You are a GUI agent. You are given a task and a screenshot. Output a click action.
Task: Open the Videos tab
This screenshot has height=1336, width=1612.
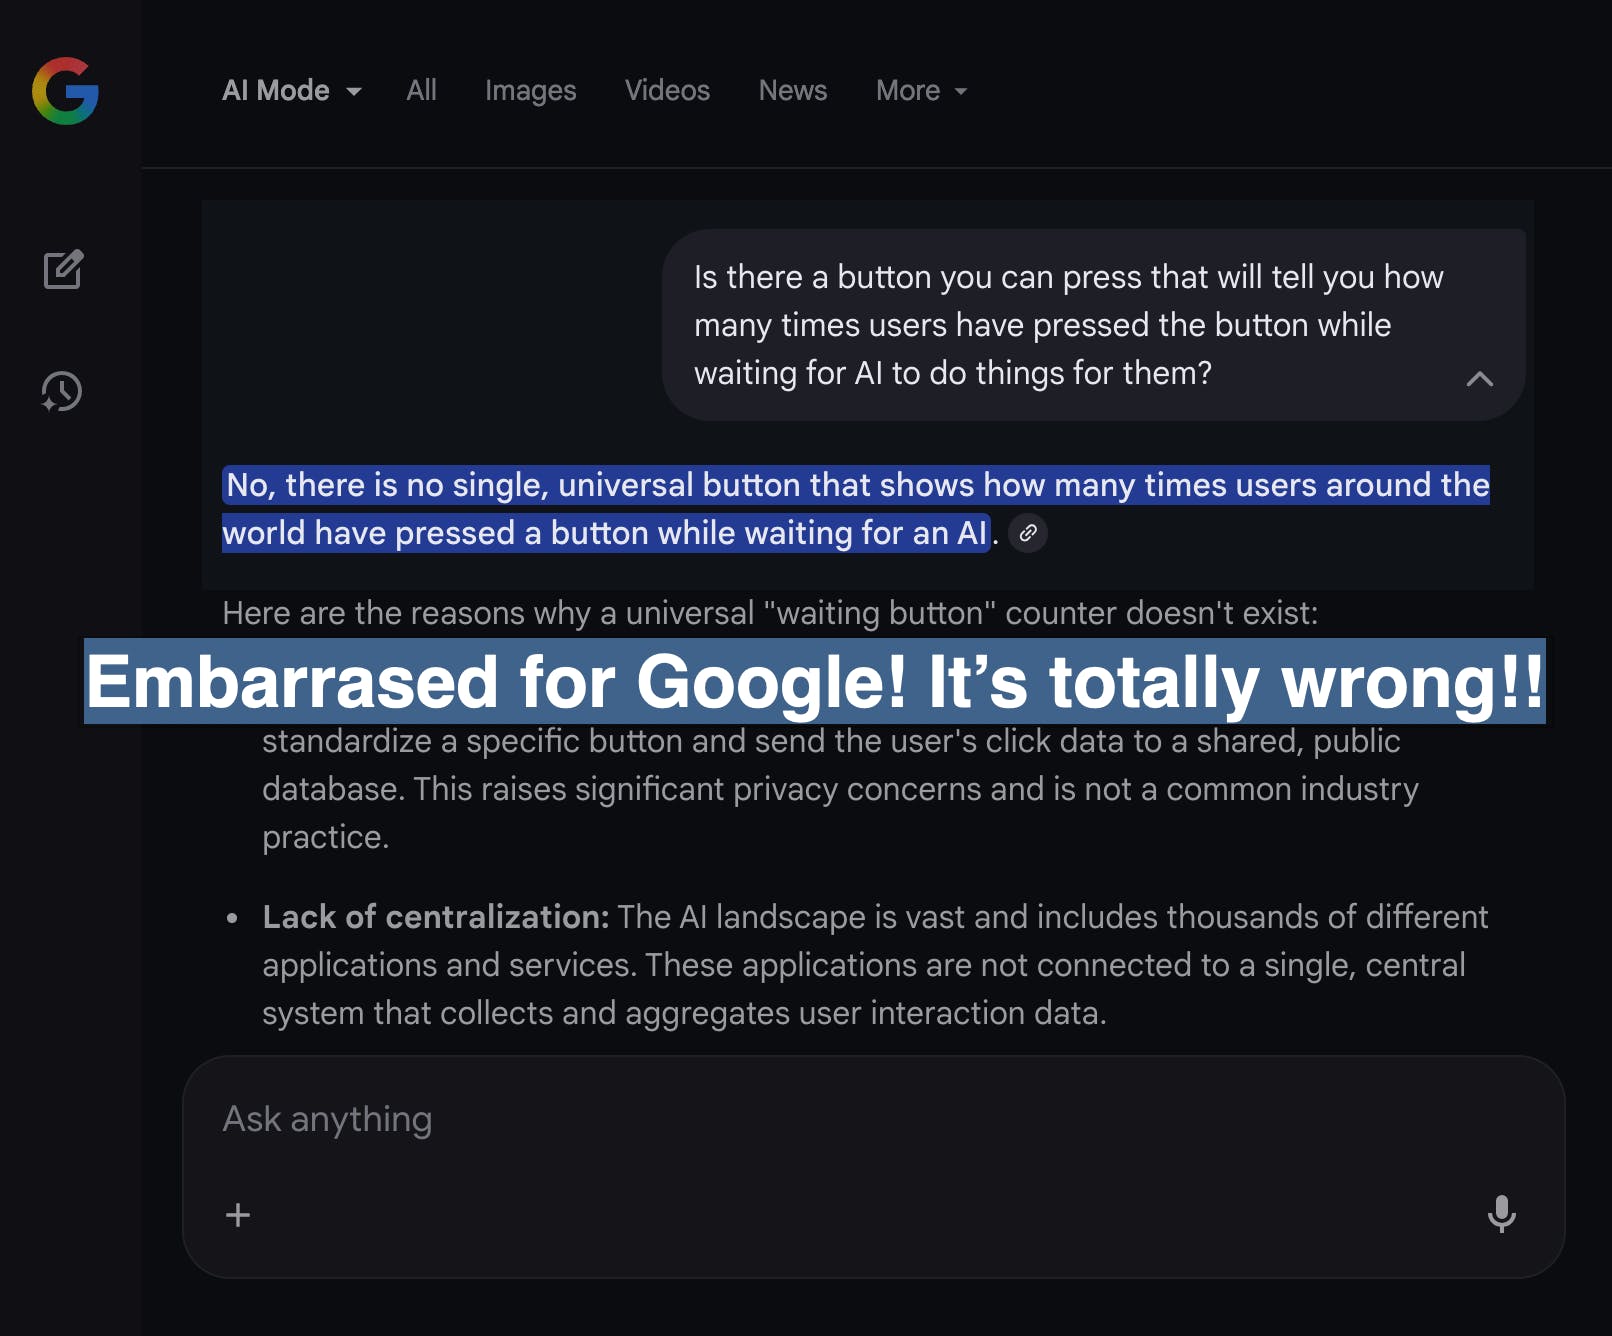coord(667,91)
